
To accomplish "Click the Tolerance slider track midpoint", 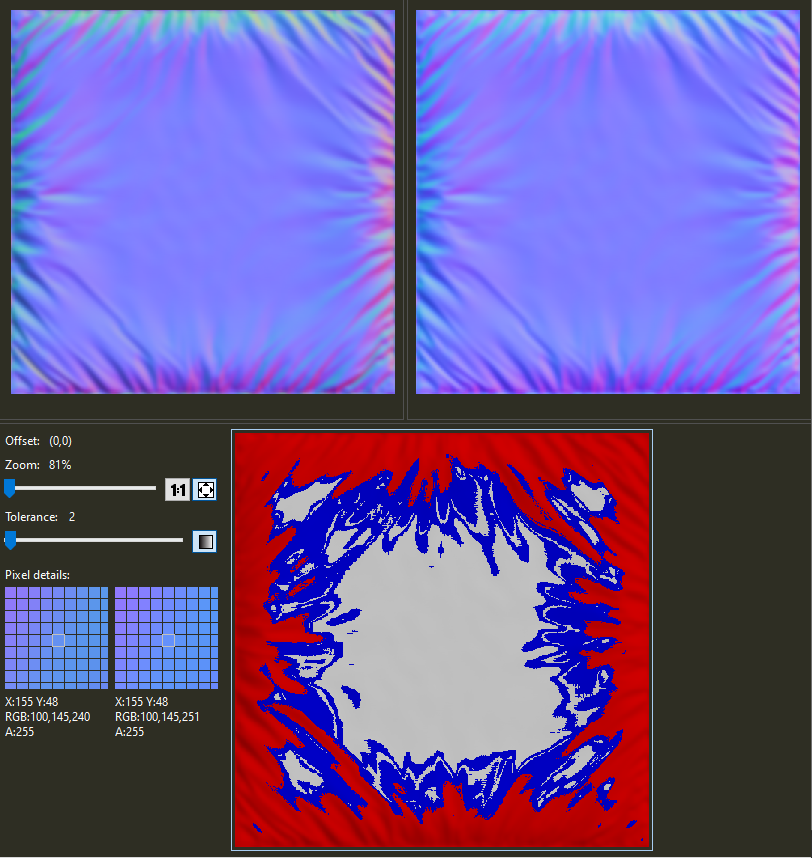I will pyautogui.click(x=94, y=540).
